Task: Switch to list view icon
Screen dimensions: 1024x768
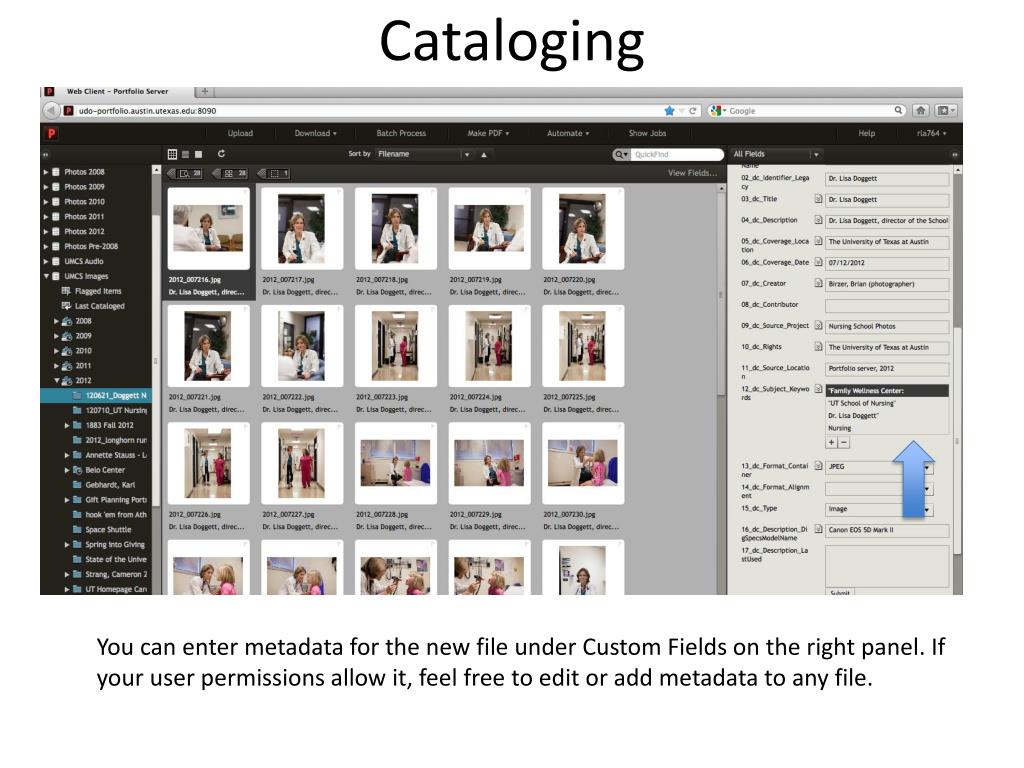Action: click(185, 154)
